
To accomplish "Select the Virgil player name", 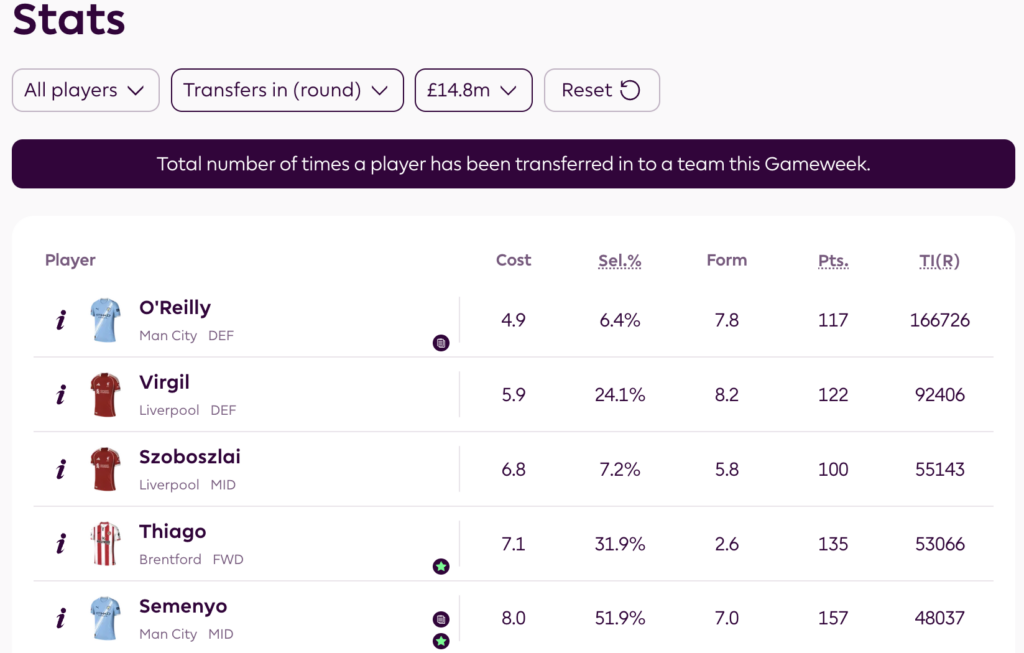I will pos(164,382).
